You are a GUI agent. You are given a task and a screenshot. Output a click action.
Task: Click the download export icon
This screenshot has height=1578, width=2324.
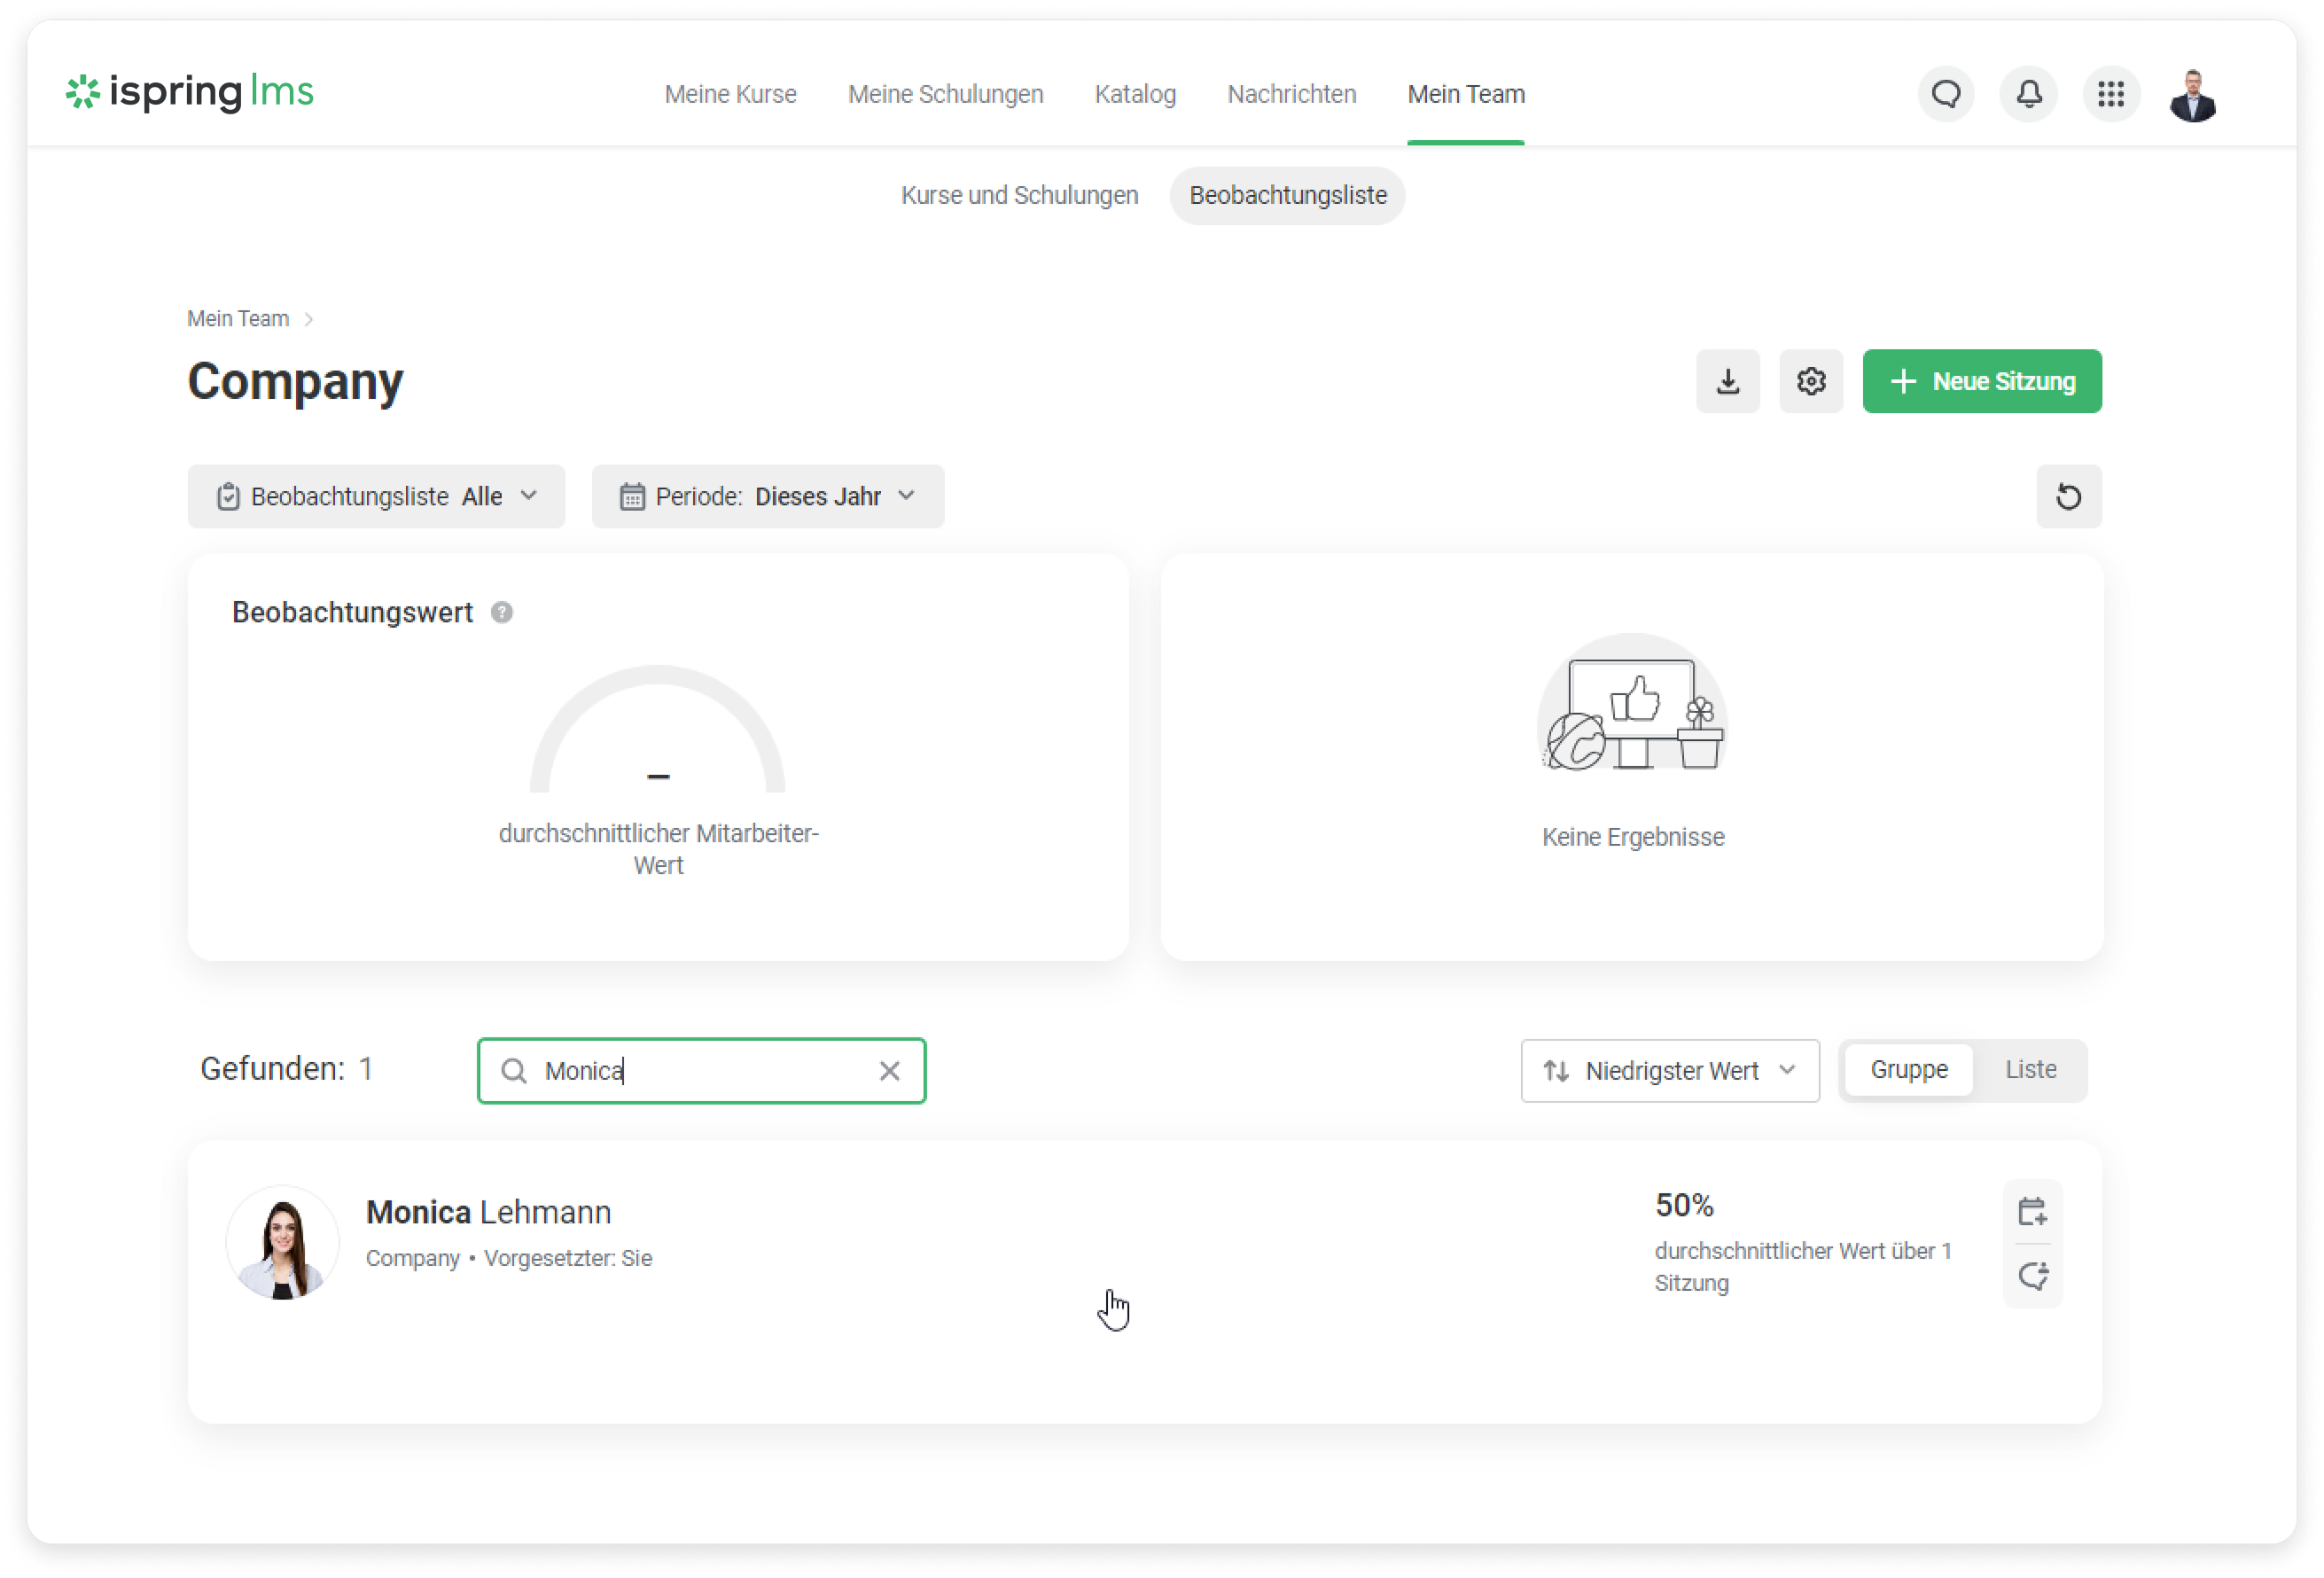(x=1727, y=381)
